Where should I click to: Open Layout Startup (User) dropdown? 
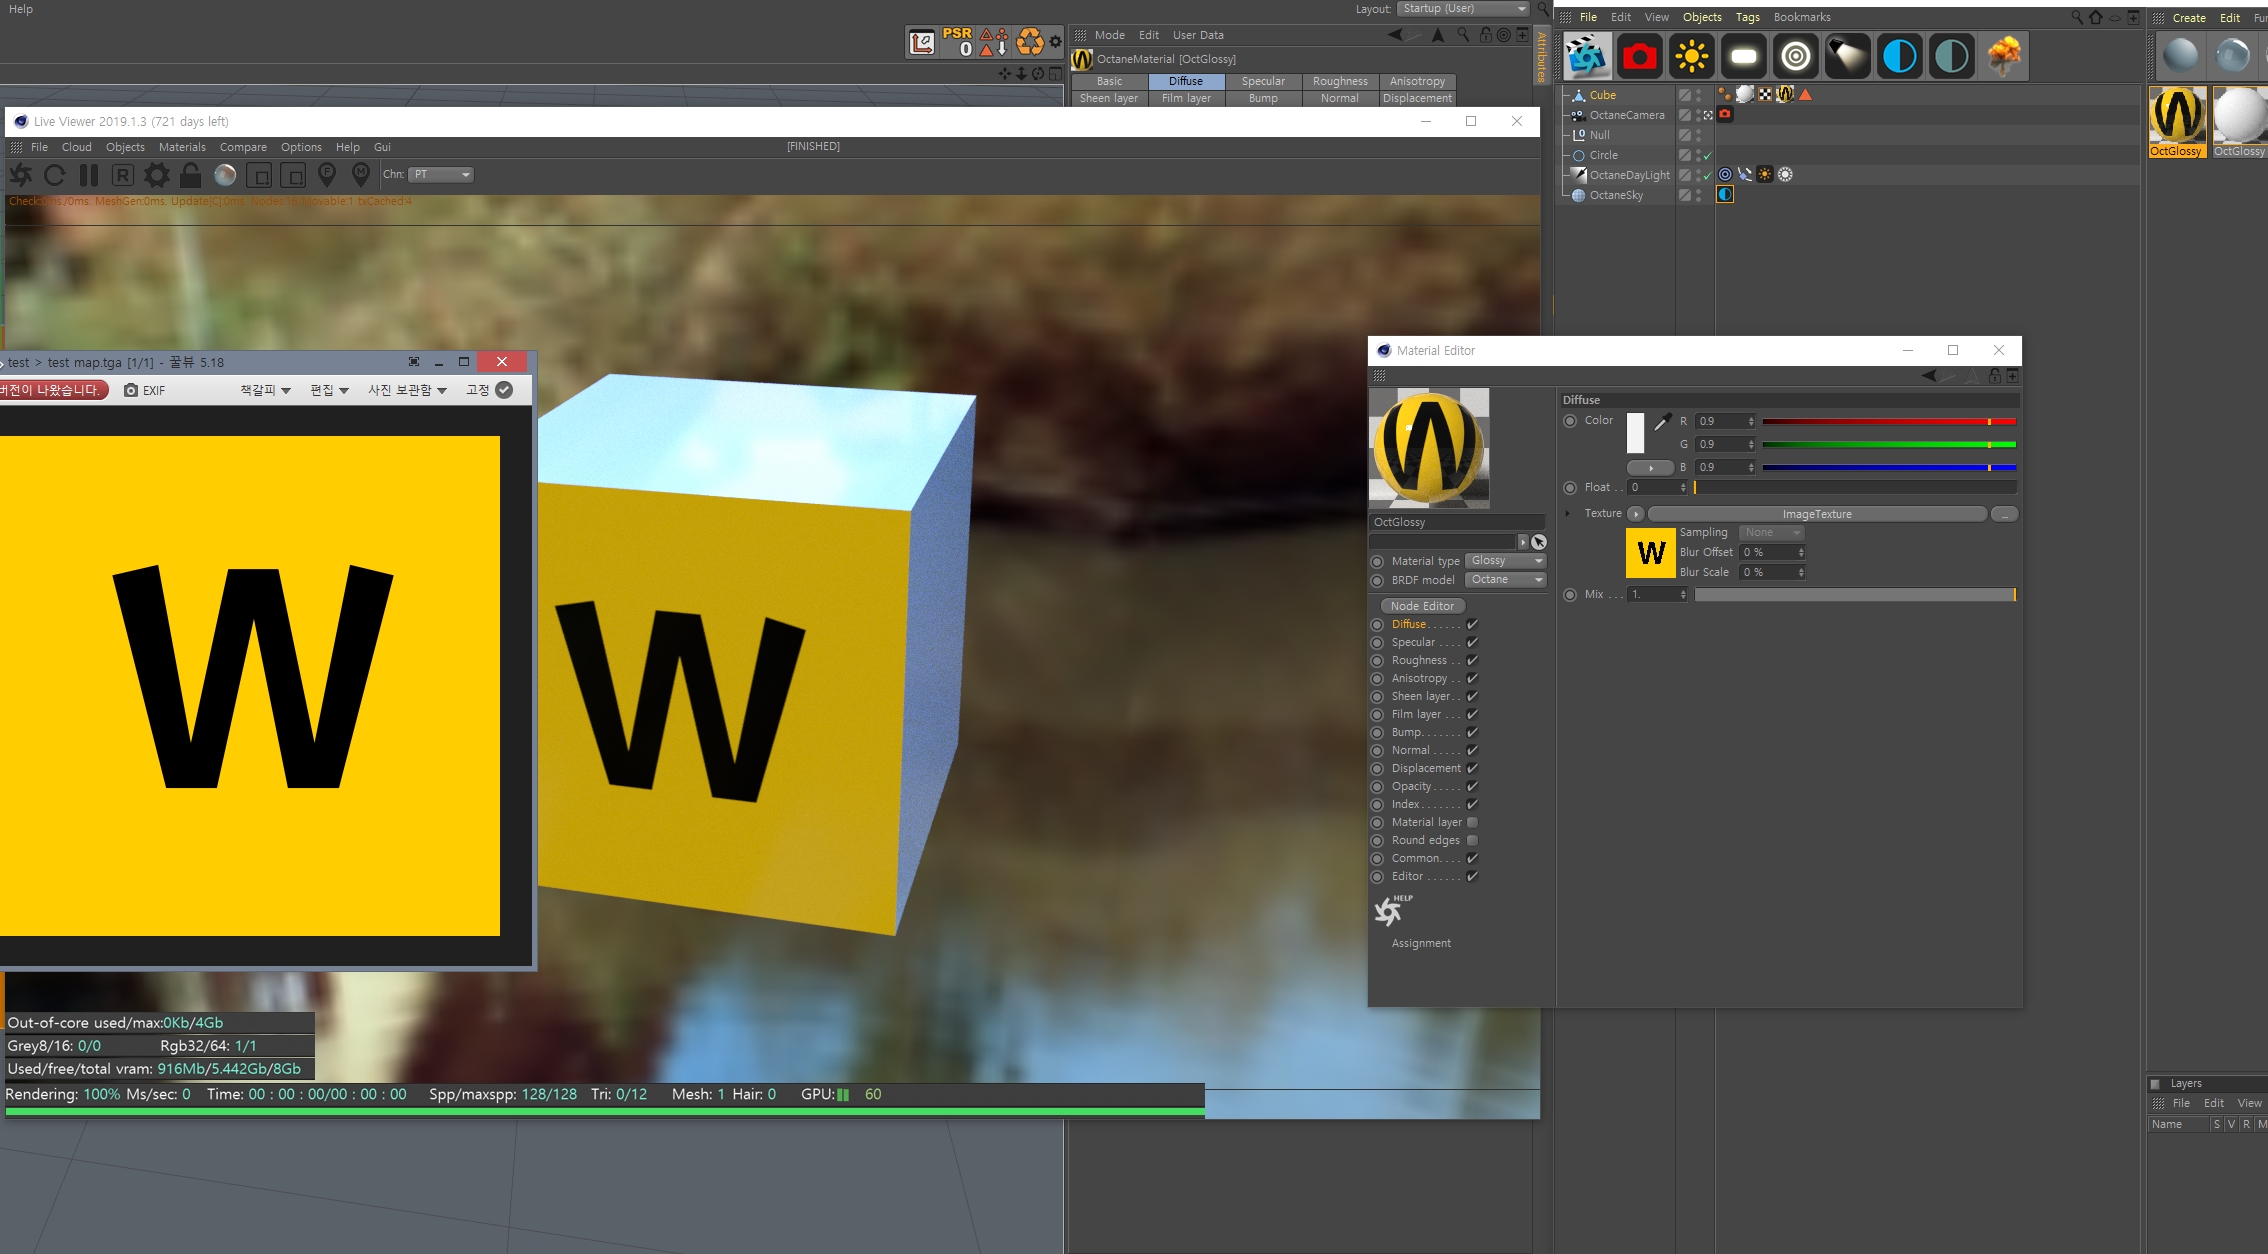click(x=1464, y=9)
